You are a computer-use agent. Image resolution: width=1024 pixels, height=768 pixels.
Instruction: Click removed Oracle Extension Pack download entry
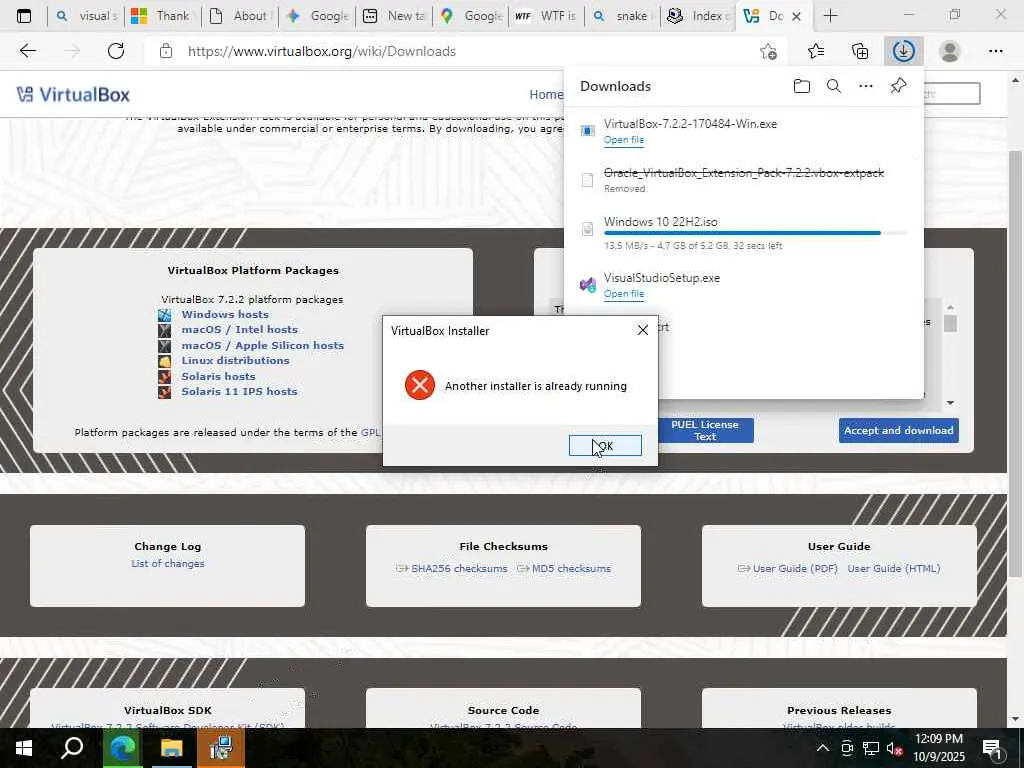743,180
